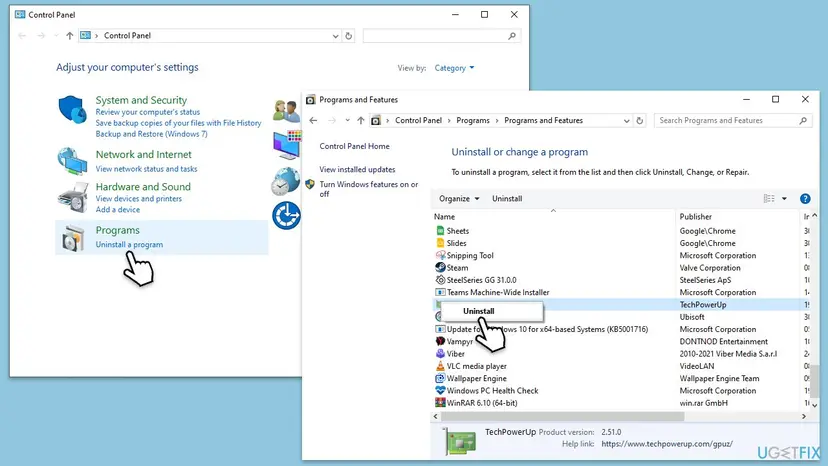Click the Review your computer's status link

pyautogui.click(x=147, y=112)
